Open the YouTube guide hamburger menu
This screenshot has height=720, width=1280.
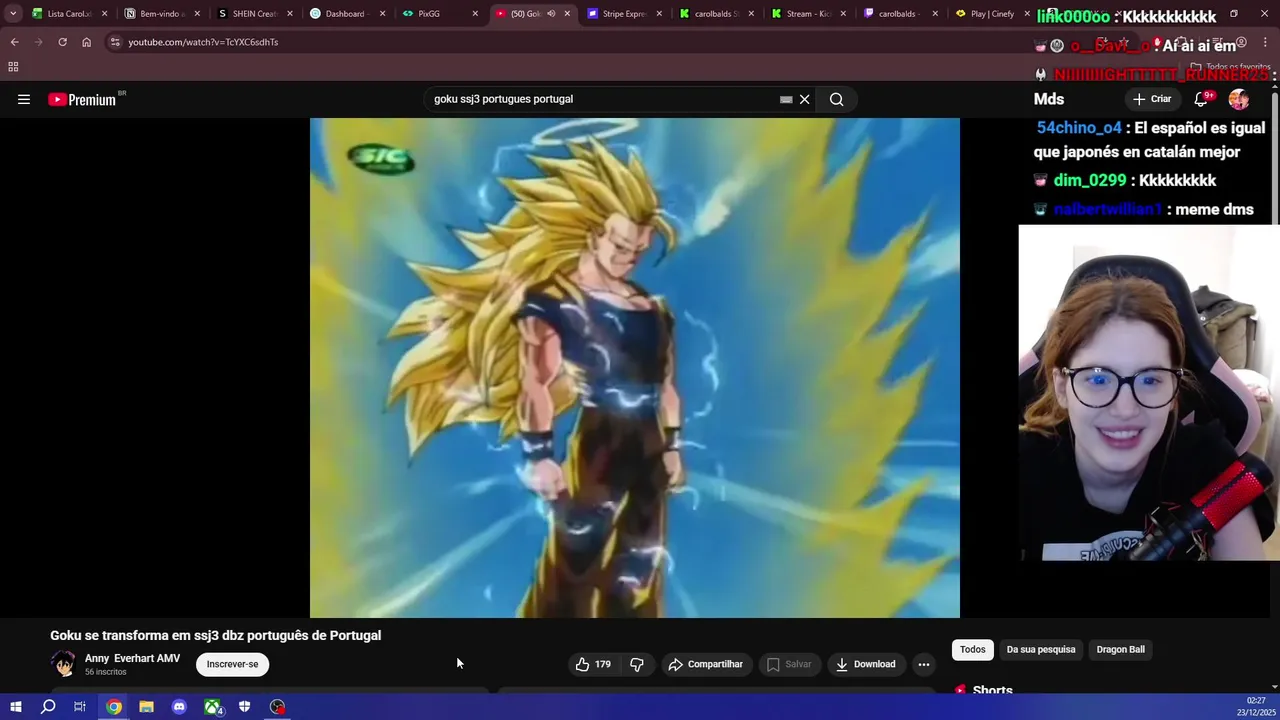click(24, 99)
